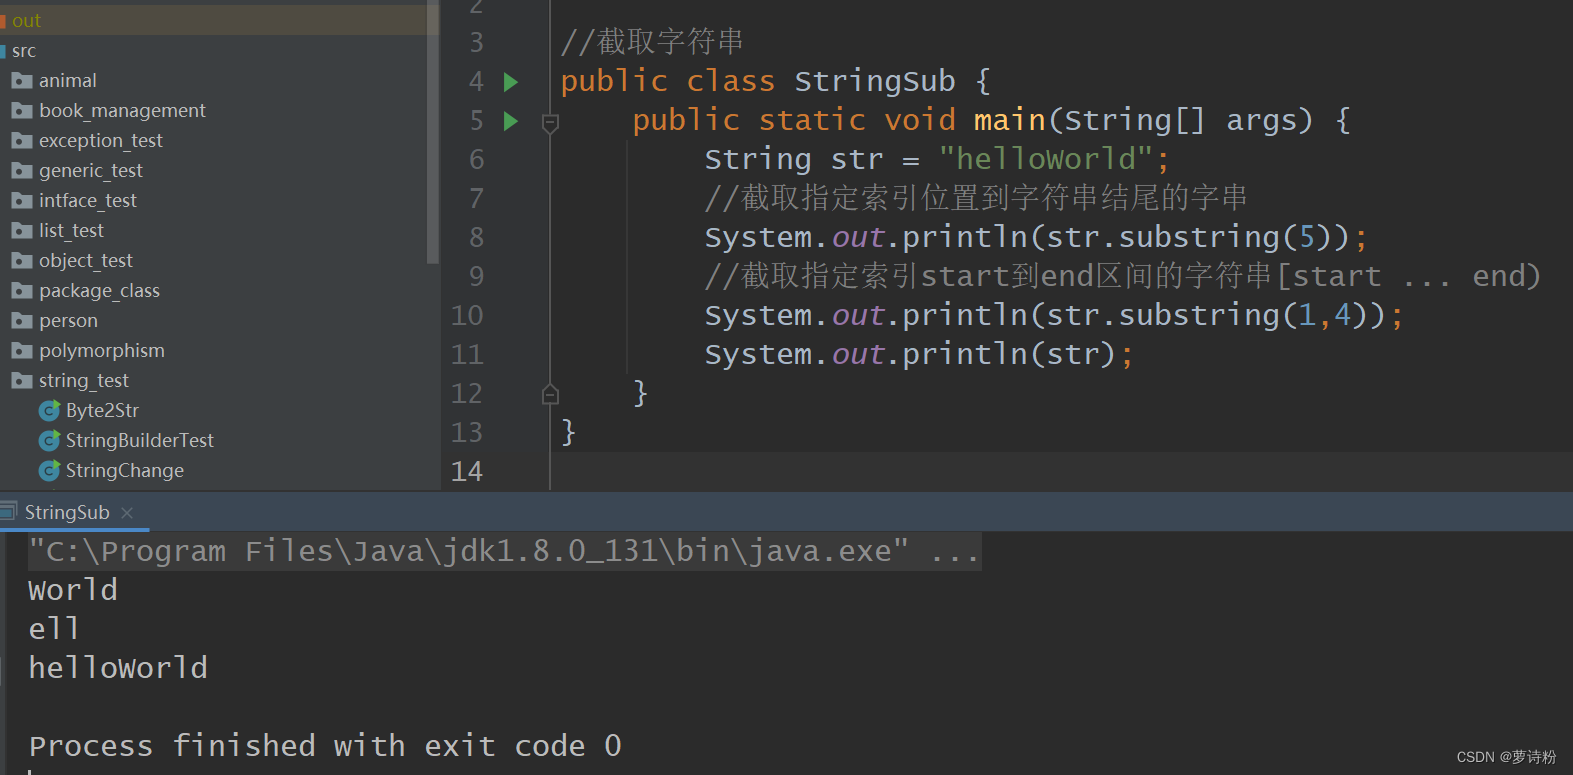1573x775 pixels.
Task: Click "Process finished with exit code 0"
Action: point(325,746)
